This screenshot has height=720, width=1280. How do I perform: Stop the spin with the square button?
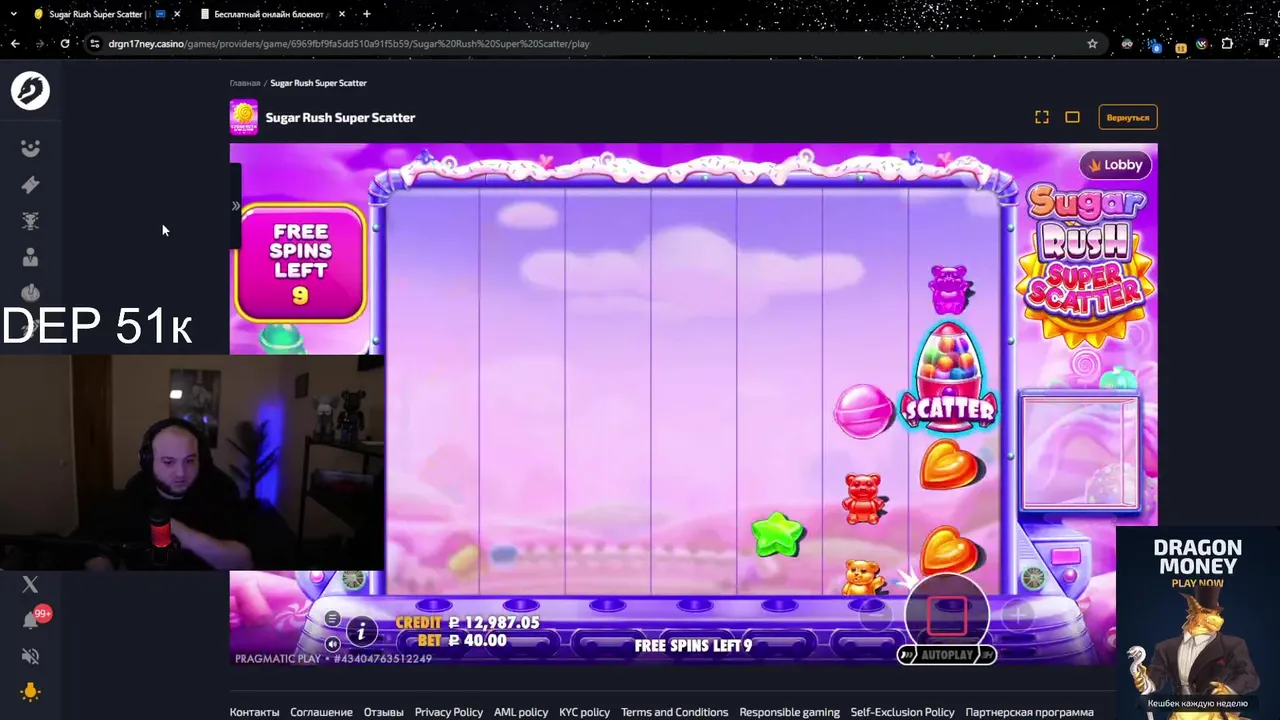946,616
